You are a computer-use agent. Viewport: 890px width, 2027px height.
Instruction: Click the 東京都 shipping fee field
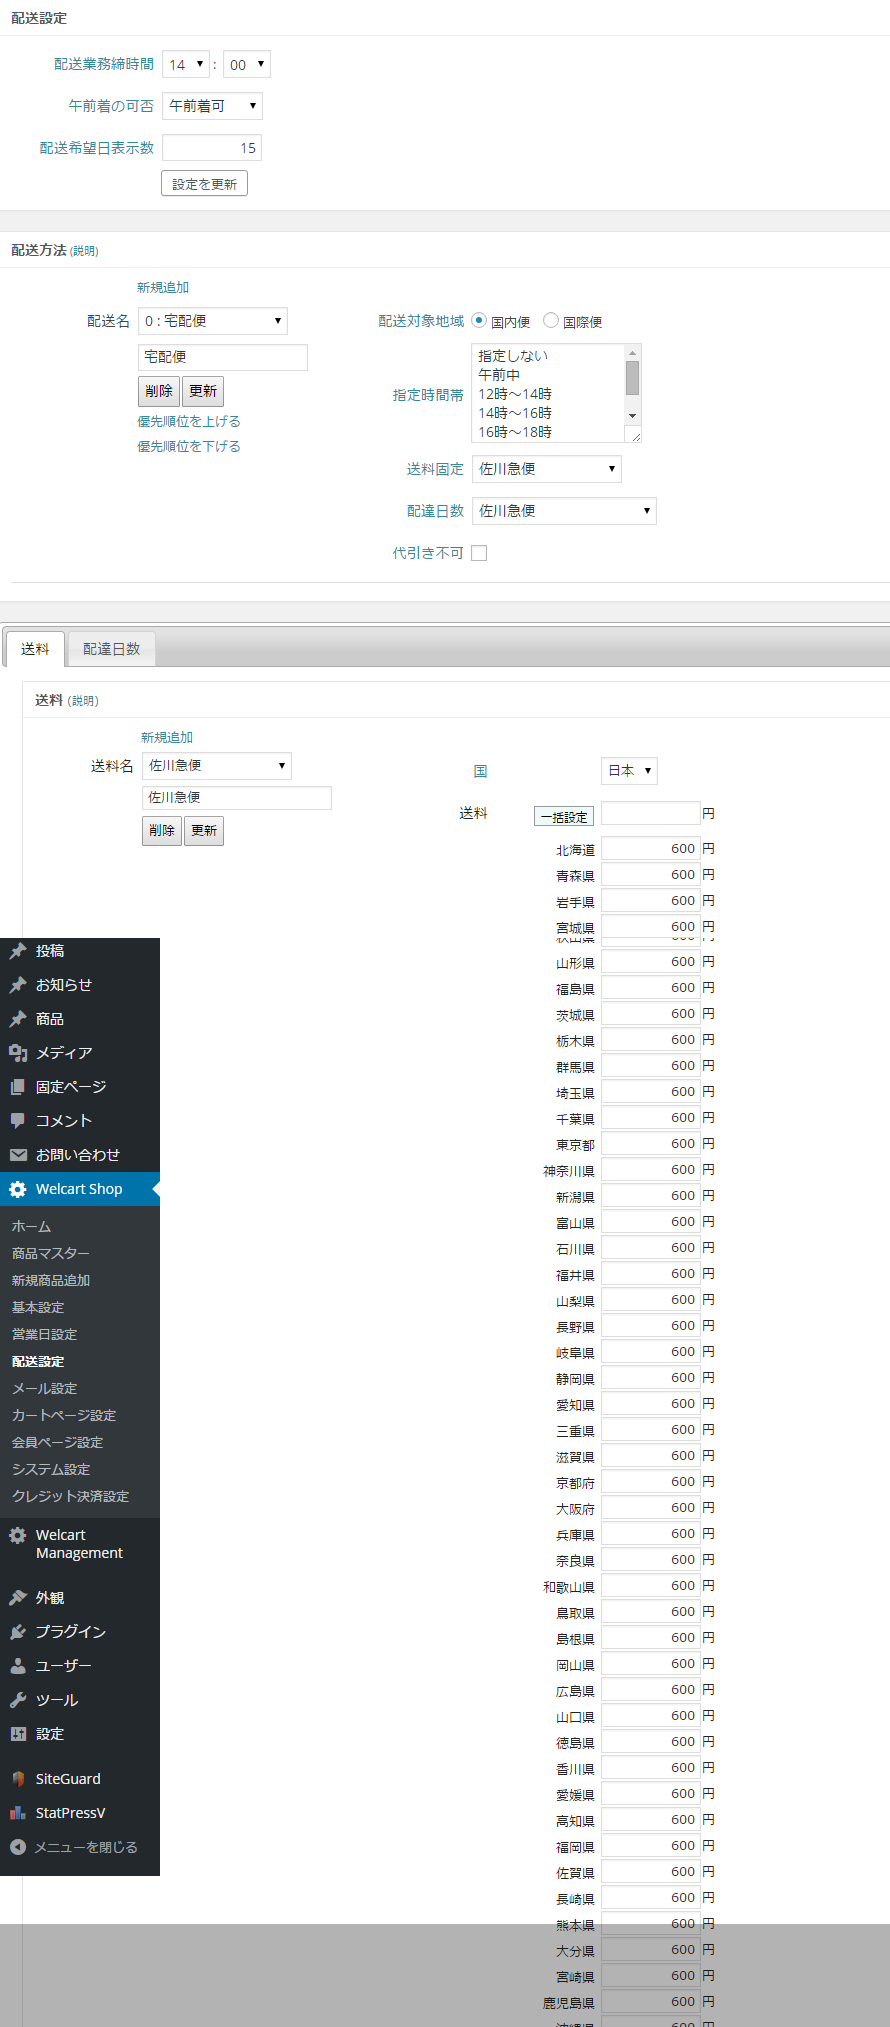coord(650,1143)
